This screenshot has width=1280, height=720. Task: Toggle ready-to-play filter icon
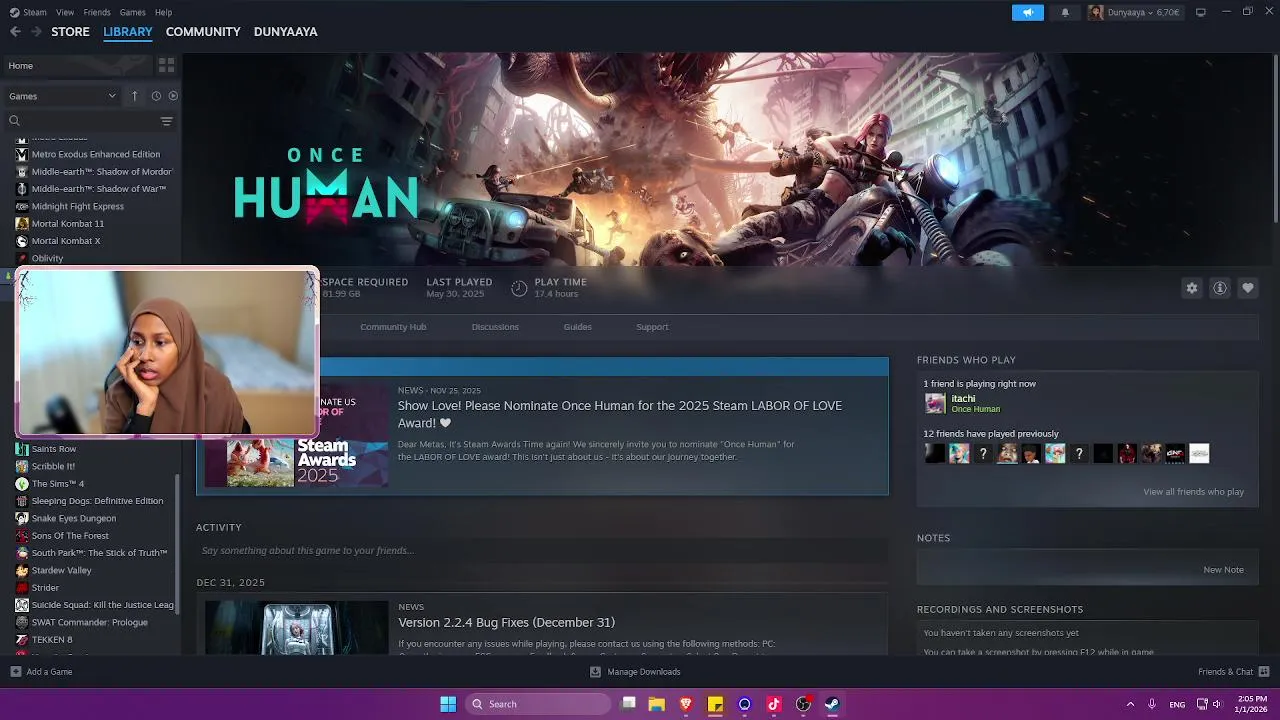coord(173,96)
